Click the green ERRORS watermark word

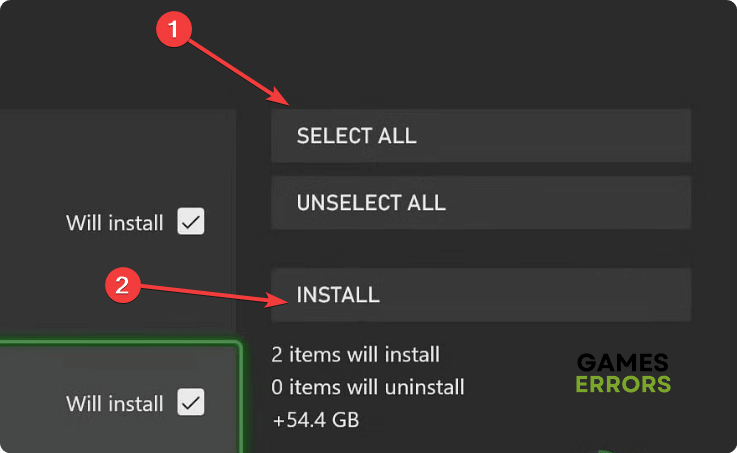[x=625, y=384]
